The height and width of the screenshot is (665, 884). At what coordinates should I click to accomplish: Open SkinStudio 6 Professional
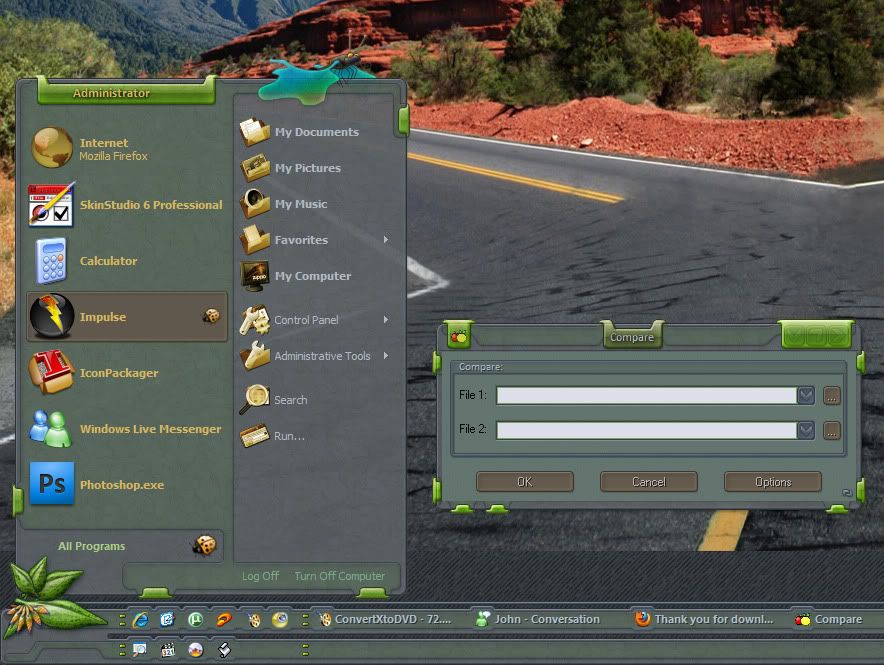127,205
